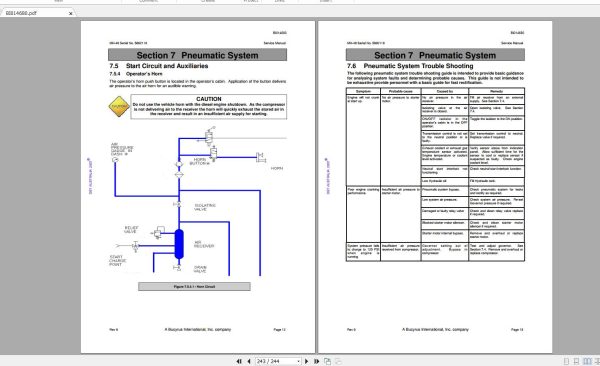
Task: Open the page number dropdown arrow
Action: coord(298,361)
